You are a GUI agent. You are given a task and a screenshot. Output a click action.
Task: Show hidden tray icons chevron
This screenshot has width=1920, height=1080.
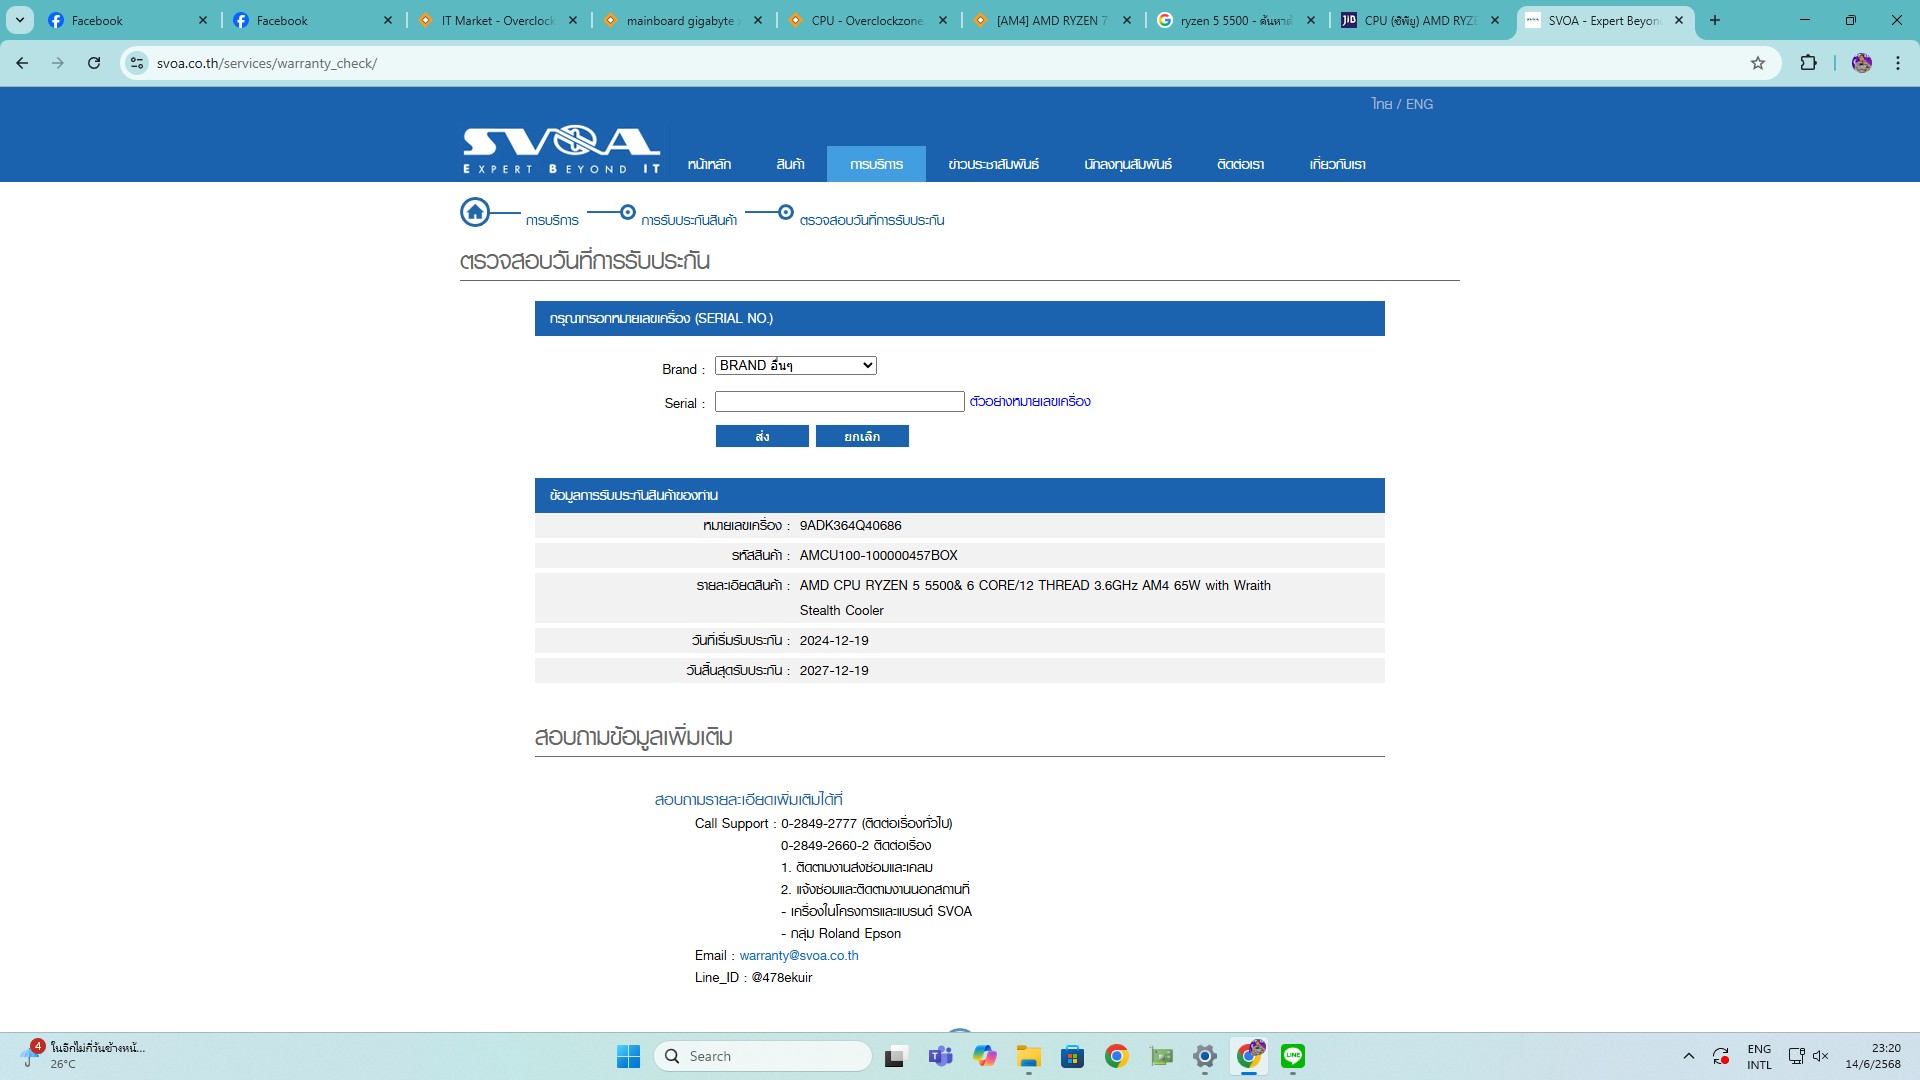point(1689,1056)
